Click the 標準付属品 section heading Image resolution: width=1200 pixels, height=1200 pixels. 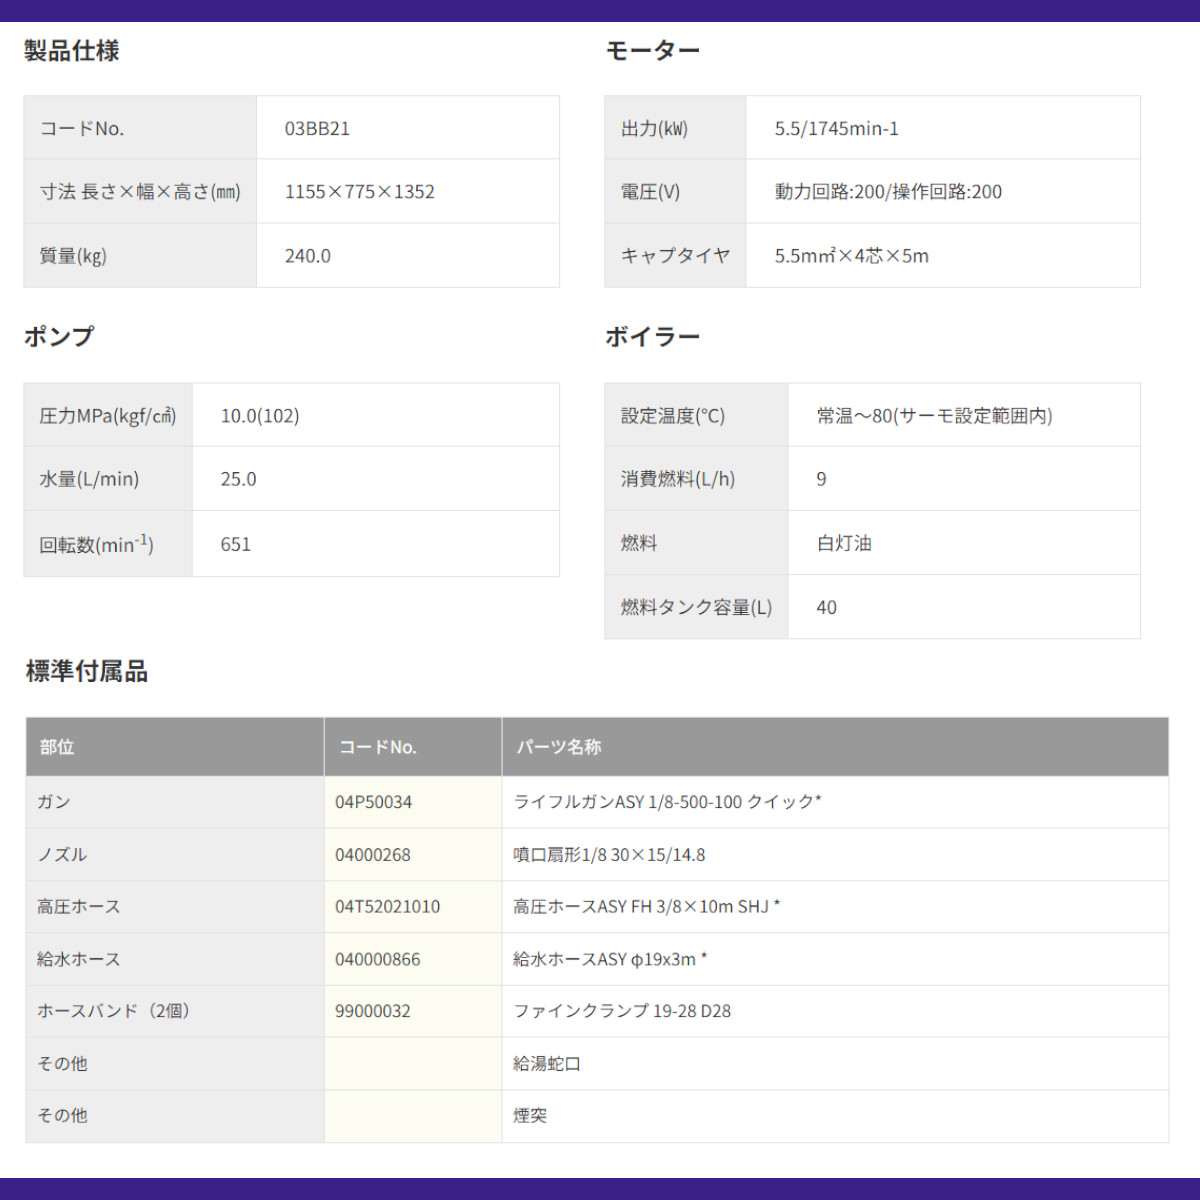(x=87, y=672)
